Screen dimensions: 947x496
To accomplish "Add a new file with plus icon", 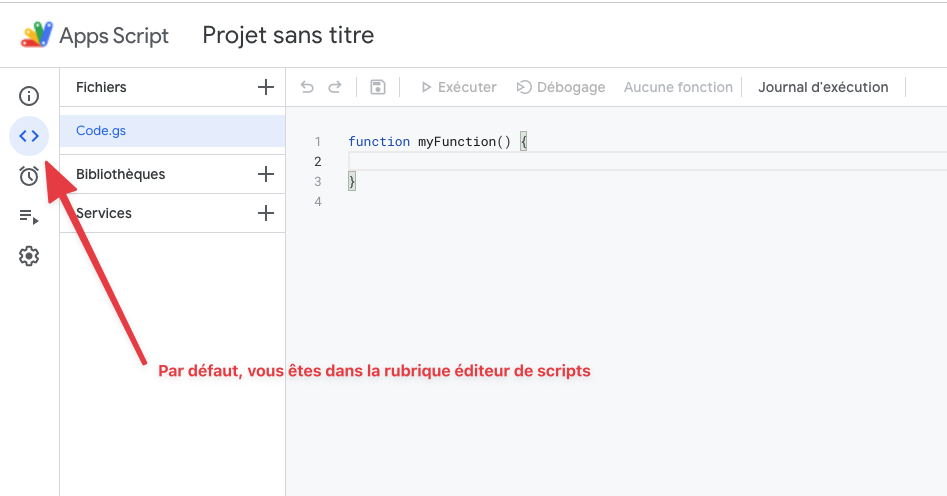I will [x=265, y=87].
